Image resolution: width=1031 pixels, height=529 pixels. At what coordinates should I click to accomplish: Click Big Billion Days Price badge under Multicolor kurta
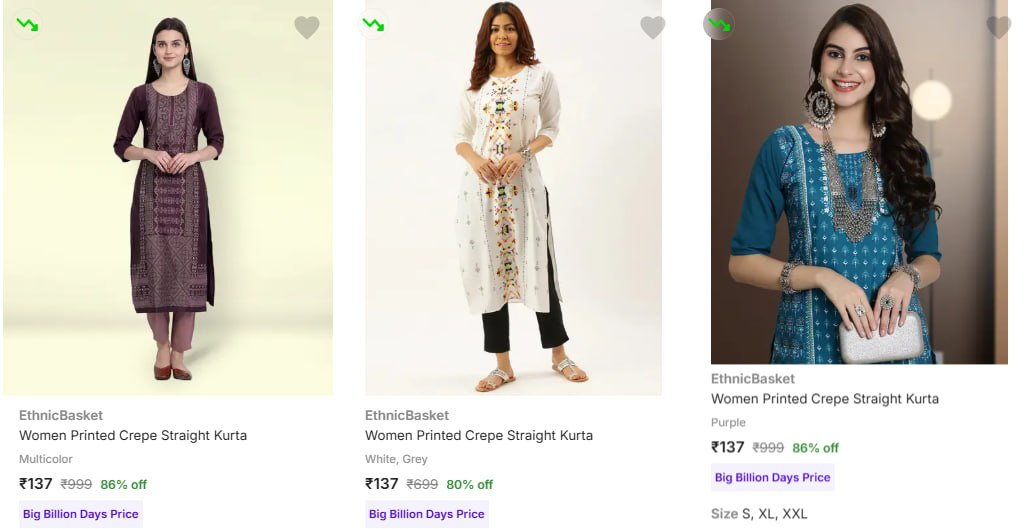coord(81,514)
